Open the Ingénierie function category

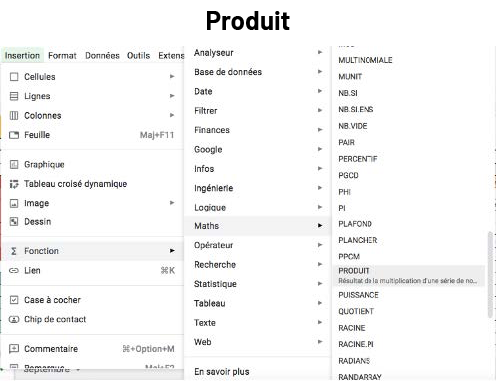(x=257, y=188)
